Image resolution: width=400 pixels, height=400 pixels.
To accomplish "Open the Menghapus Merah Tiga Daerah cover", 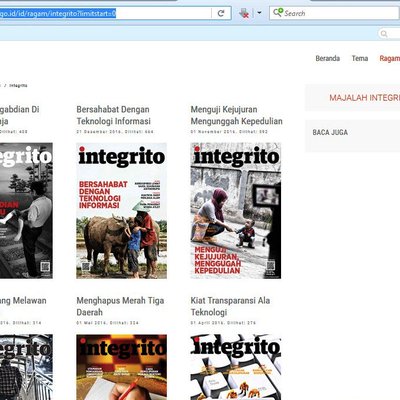I will [x=121, y=367].
